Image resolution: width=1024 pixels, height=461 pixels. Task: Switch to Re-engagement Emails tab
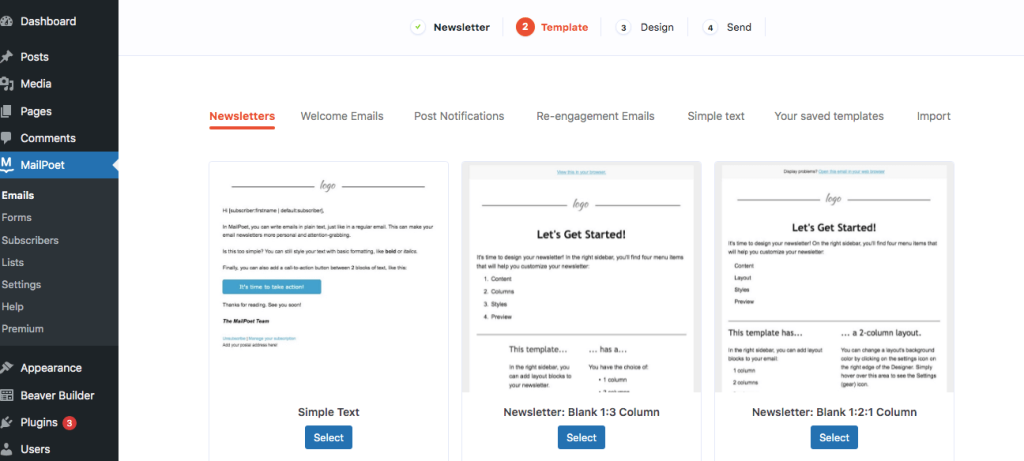click(x=596, y=116)
